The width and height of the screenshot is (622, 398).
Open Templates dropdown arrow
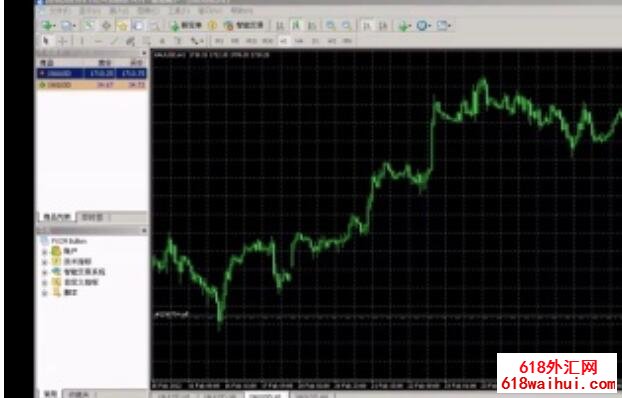point(449,26)
